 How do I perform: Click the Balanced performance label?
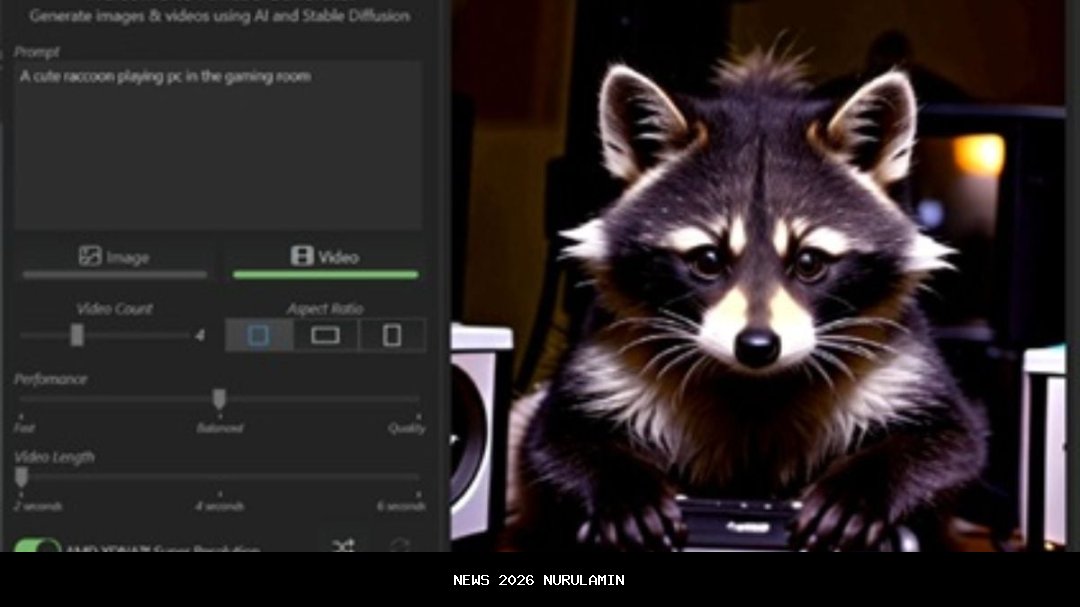219,428
